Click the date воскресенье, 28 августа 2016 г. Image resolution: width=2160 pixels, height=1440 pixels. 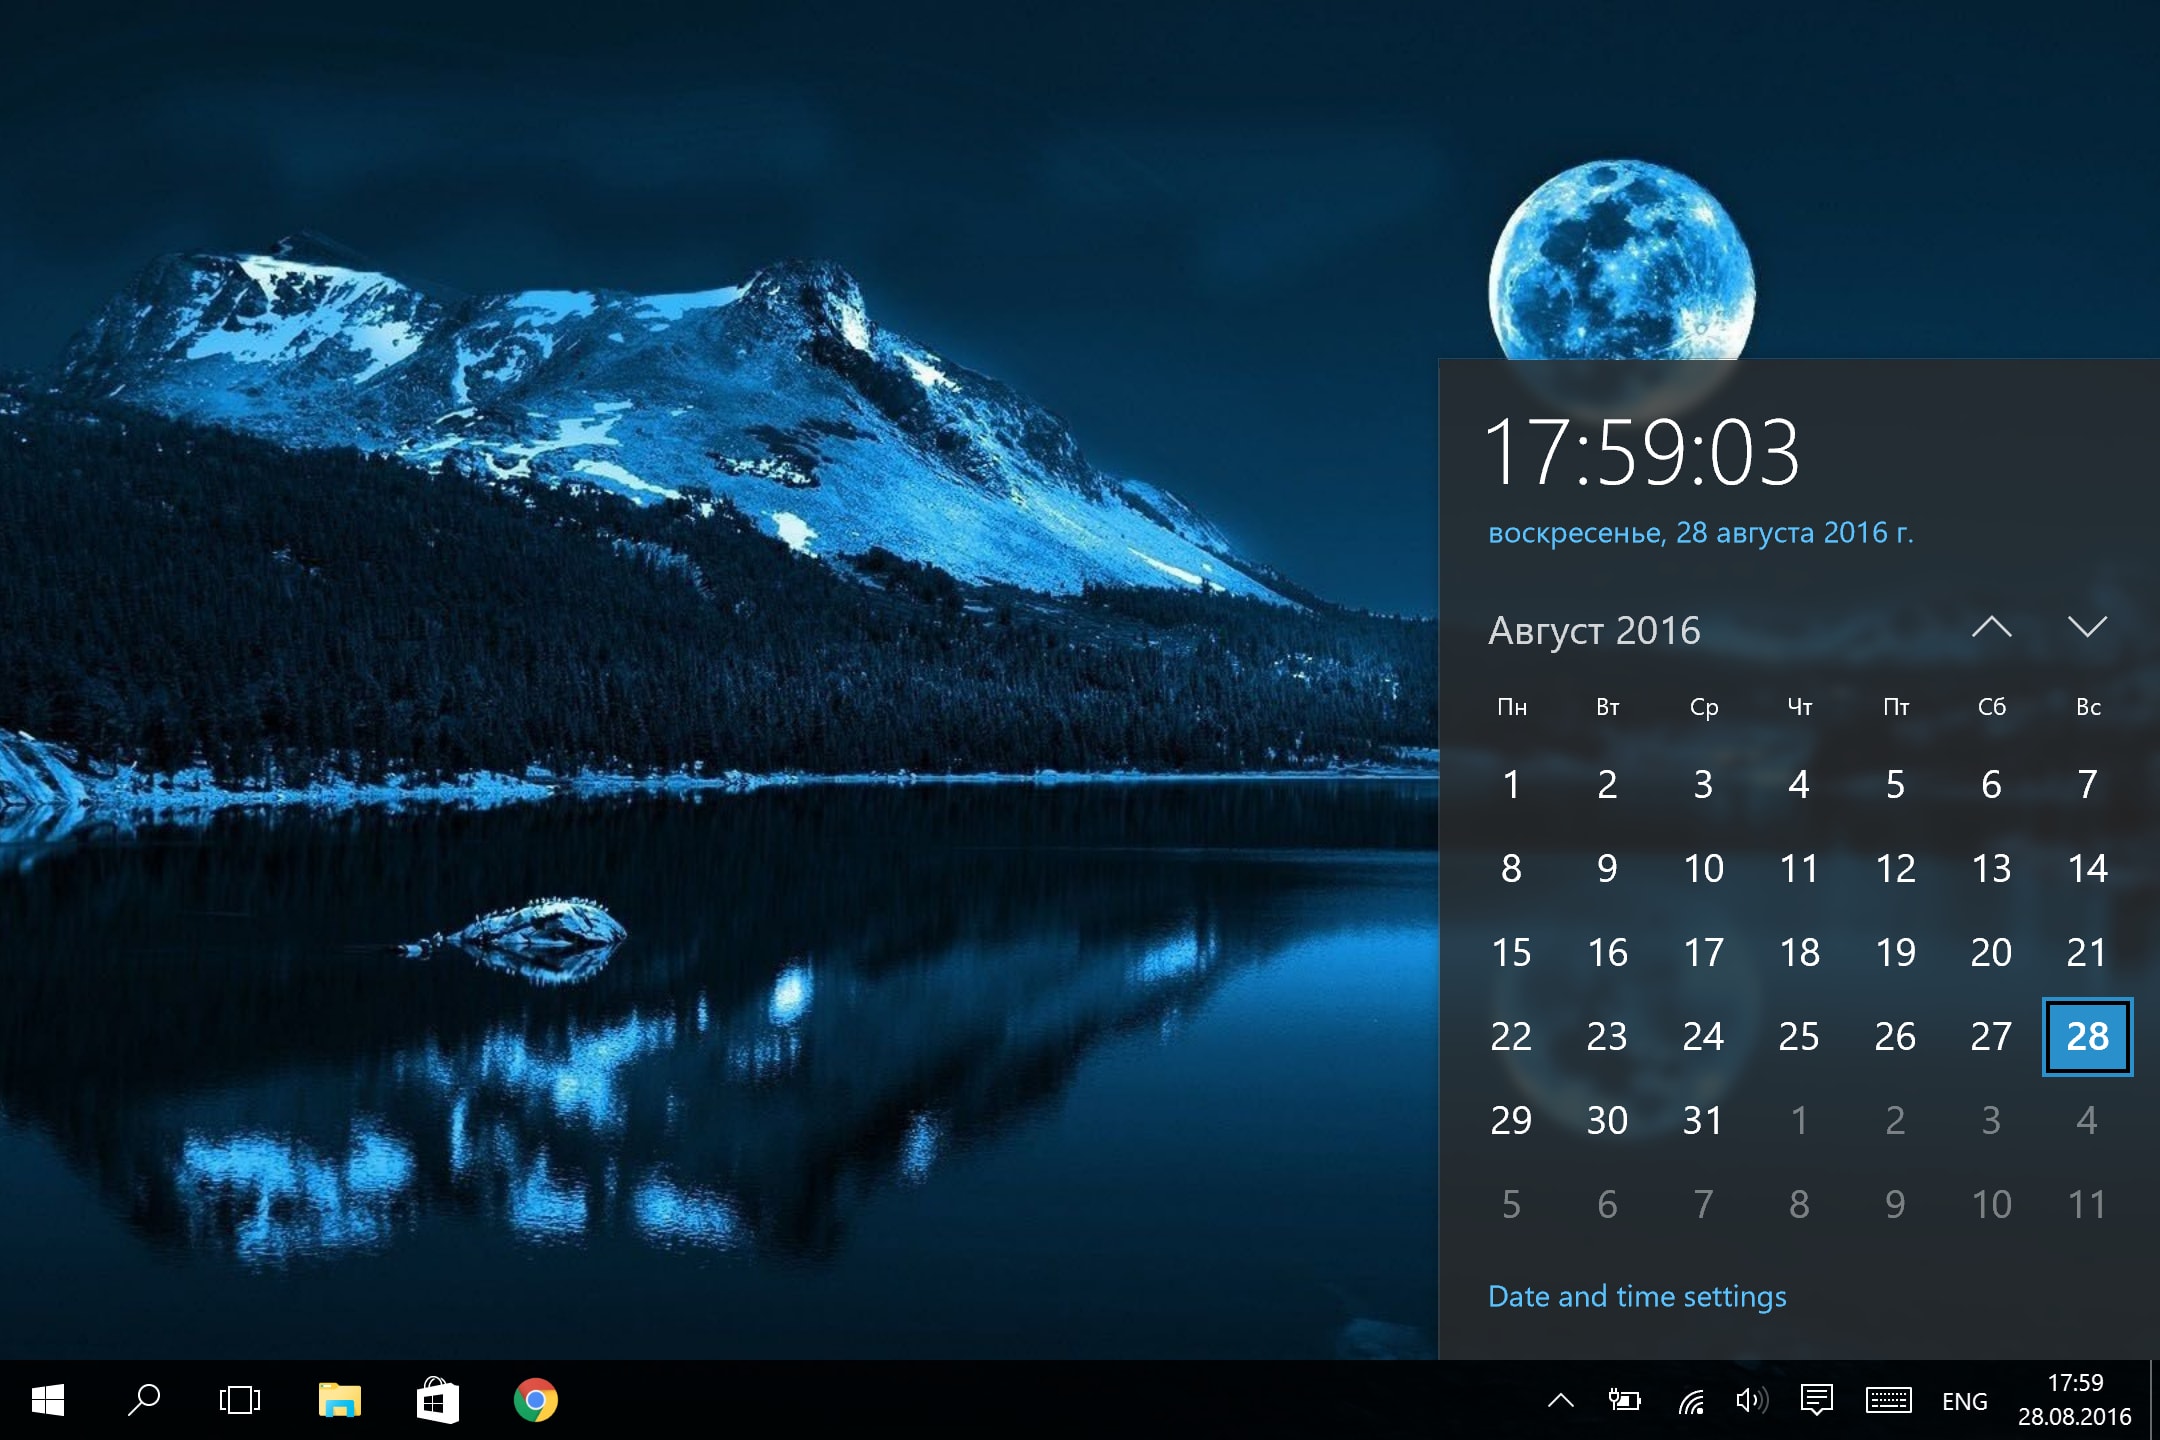tap(1700, 533)
